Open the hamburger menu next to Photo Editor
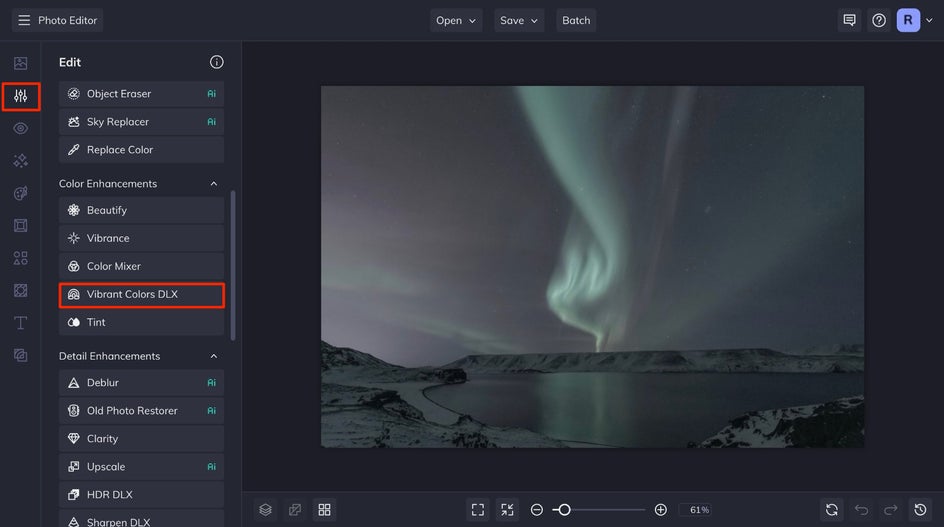944x527 pixels. tap(24, 20)
